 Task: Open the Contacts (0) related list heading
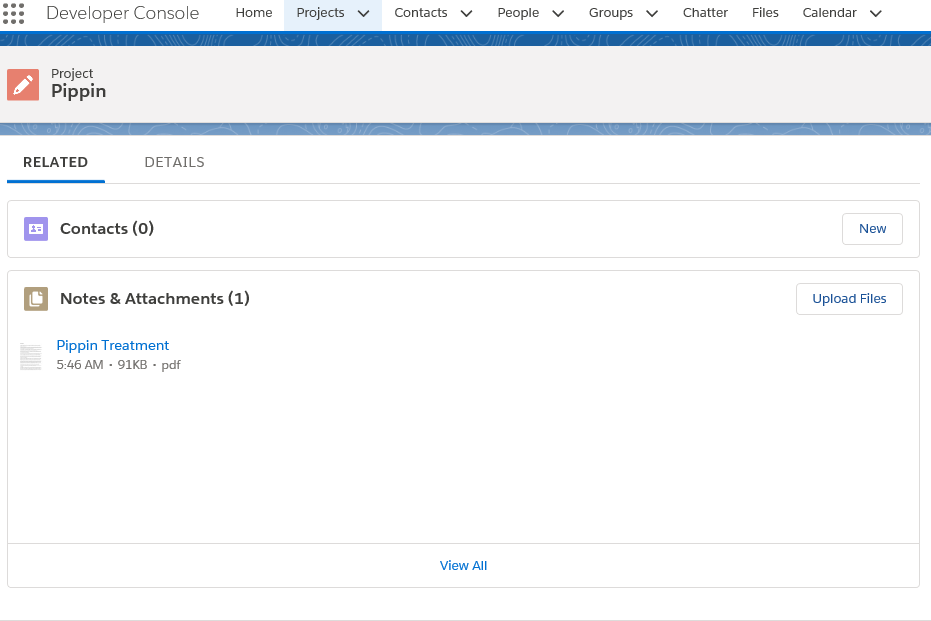click(107, 229)
